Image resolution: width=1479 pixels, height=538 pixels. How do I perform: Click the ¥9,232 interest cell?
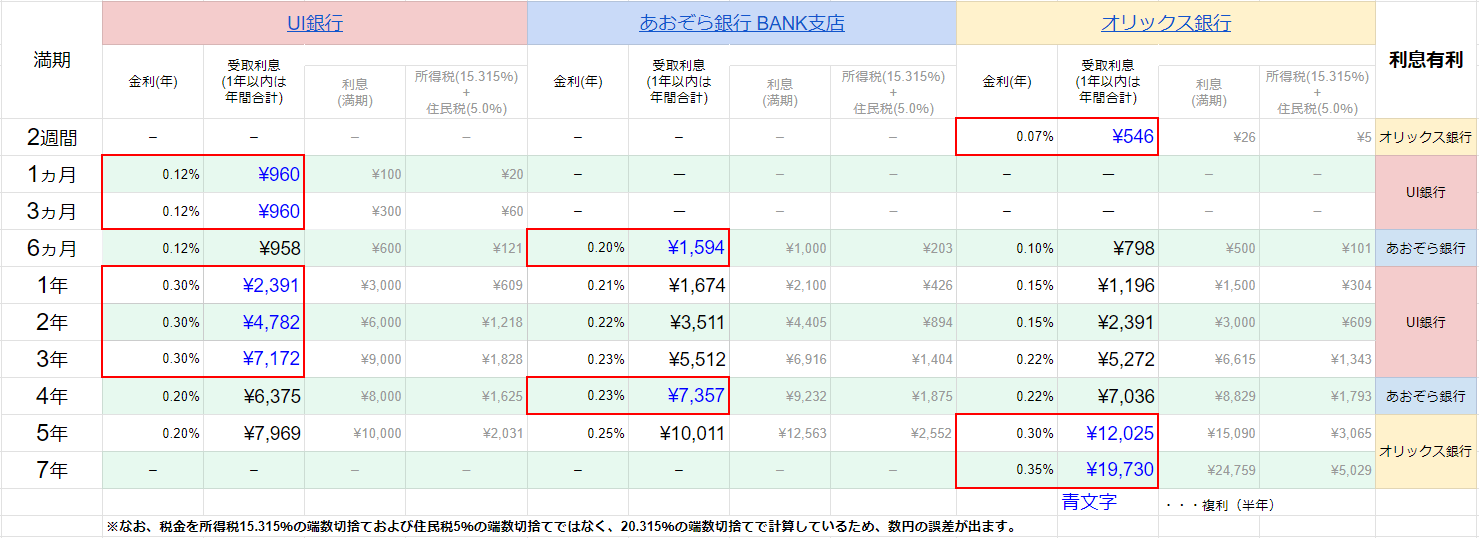click(x=780, y=396)
